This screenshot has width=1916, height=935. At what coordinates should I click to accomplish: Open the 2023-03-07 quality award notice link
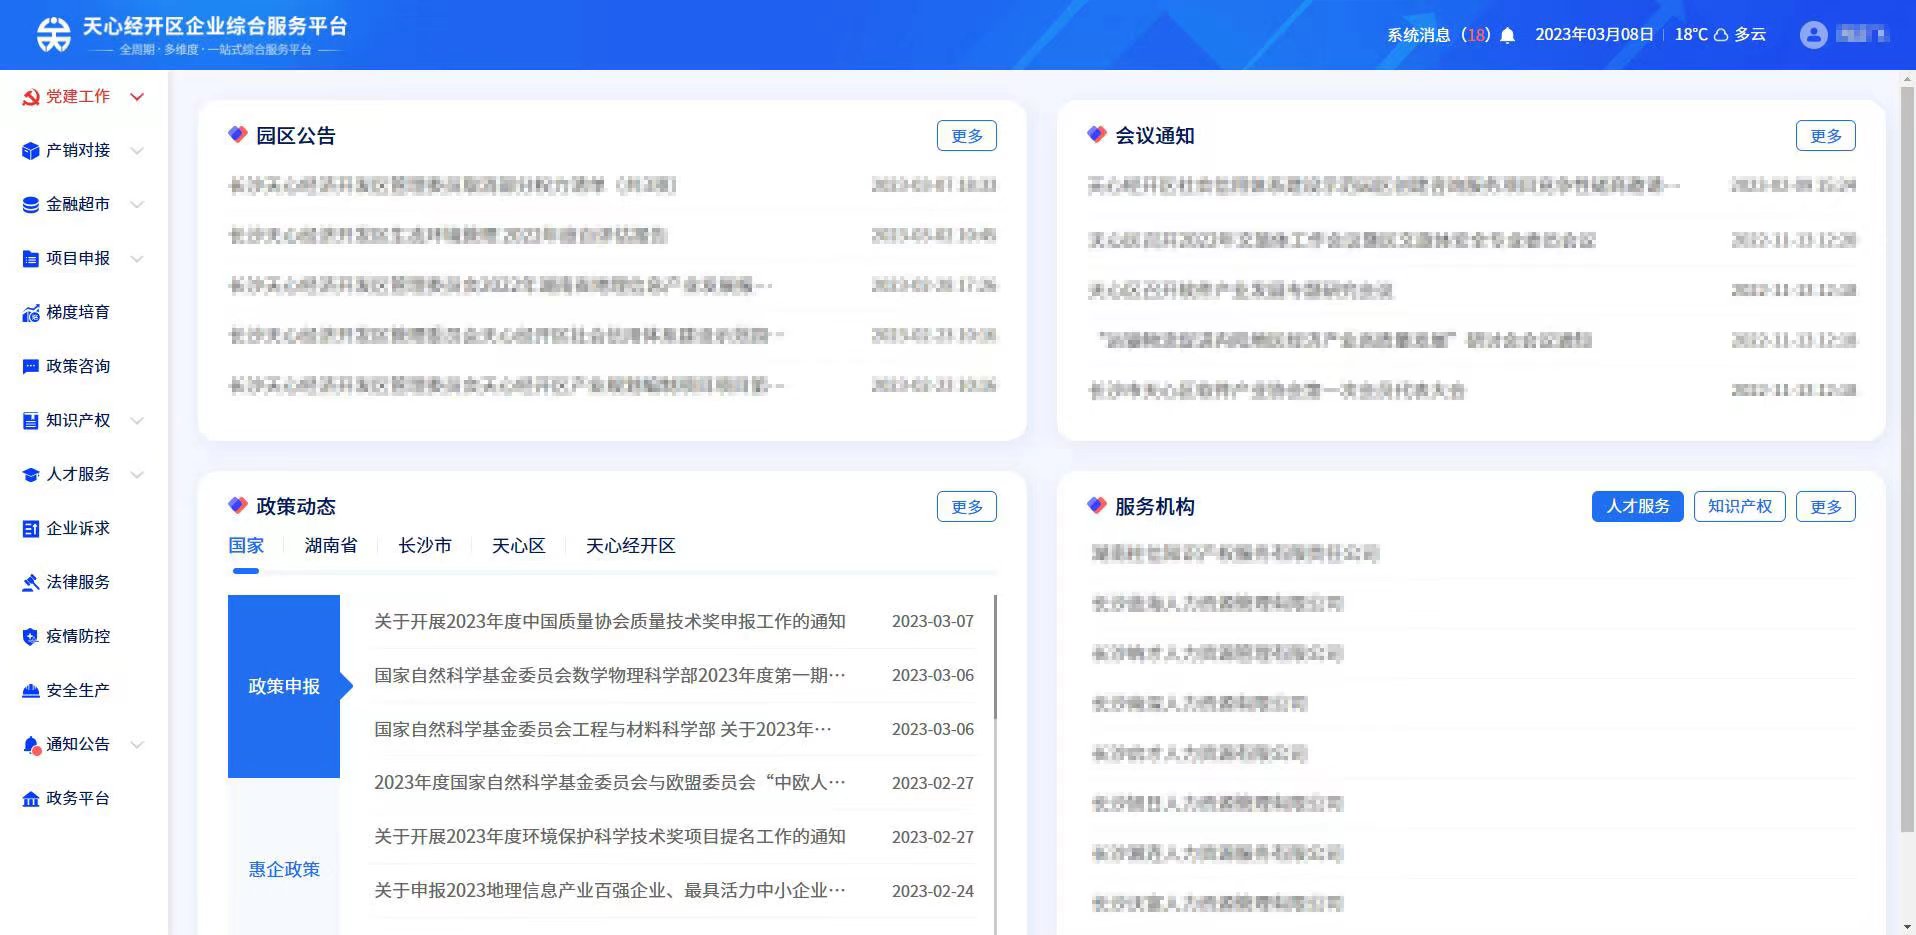609,621
